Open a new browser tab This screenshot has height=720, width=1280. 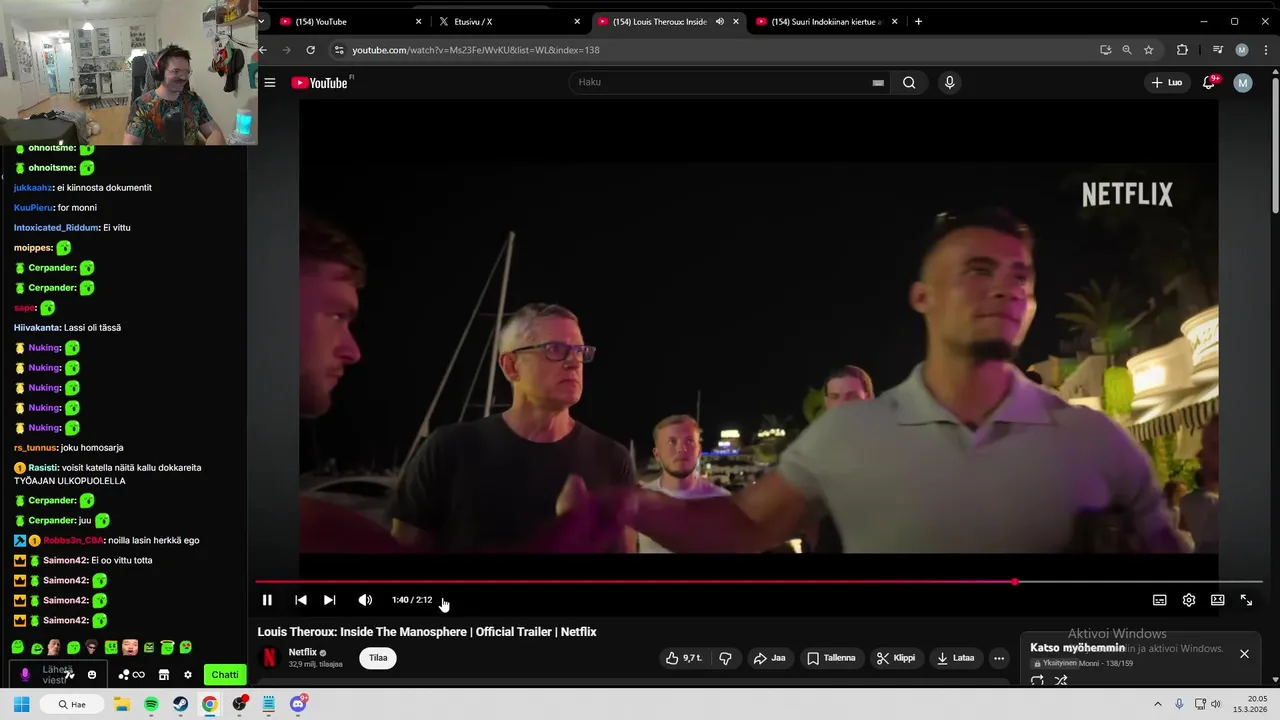[x=918, y=21]
